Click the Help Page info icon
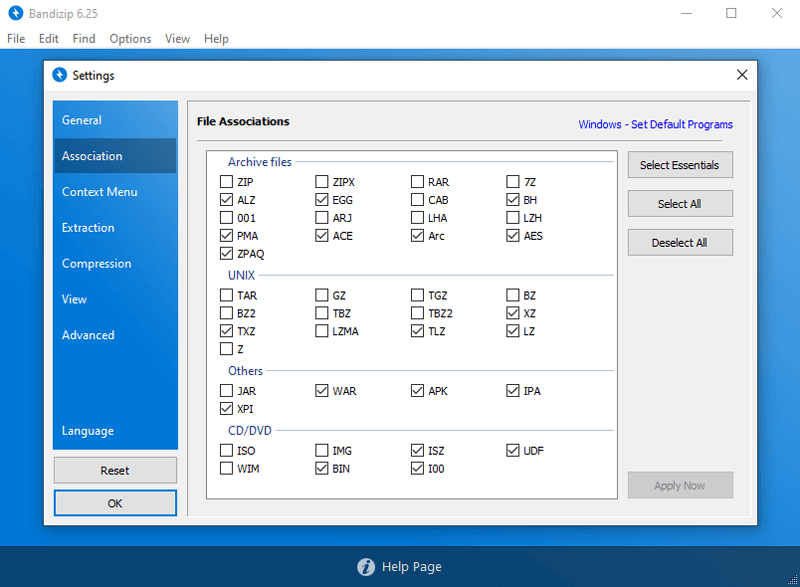The height and width of the screenshot is (587, 800). [366, 567]
